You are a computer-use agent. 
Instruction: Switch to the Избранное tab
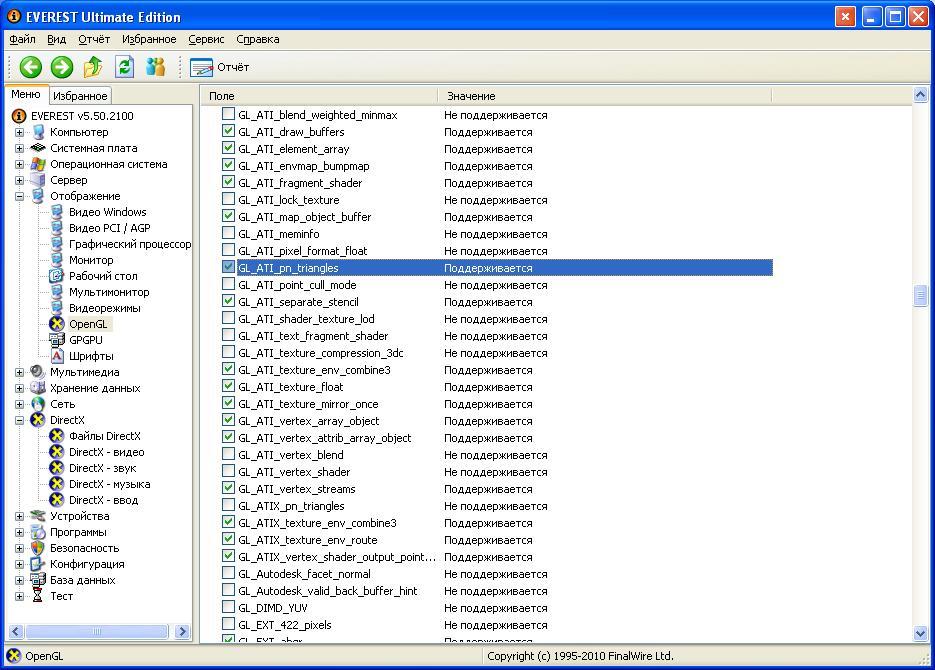pos(79,95)
